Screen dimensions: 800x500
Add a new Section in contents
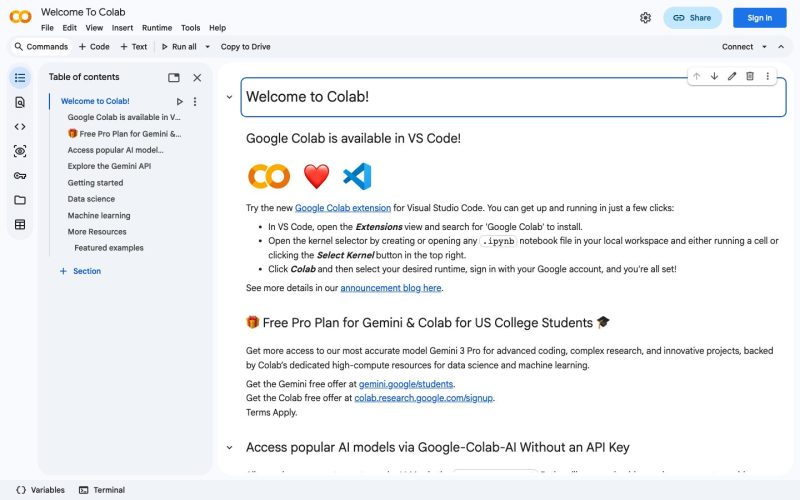pyautogui.click(x=80, y=271)
